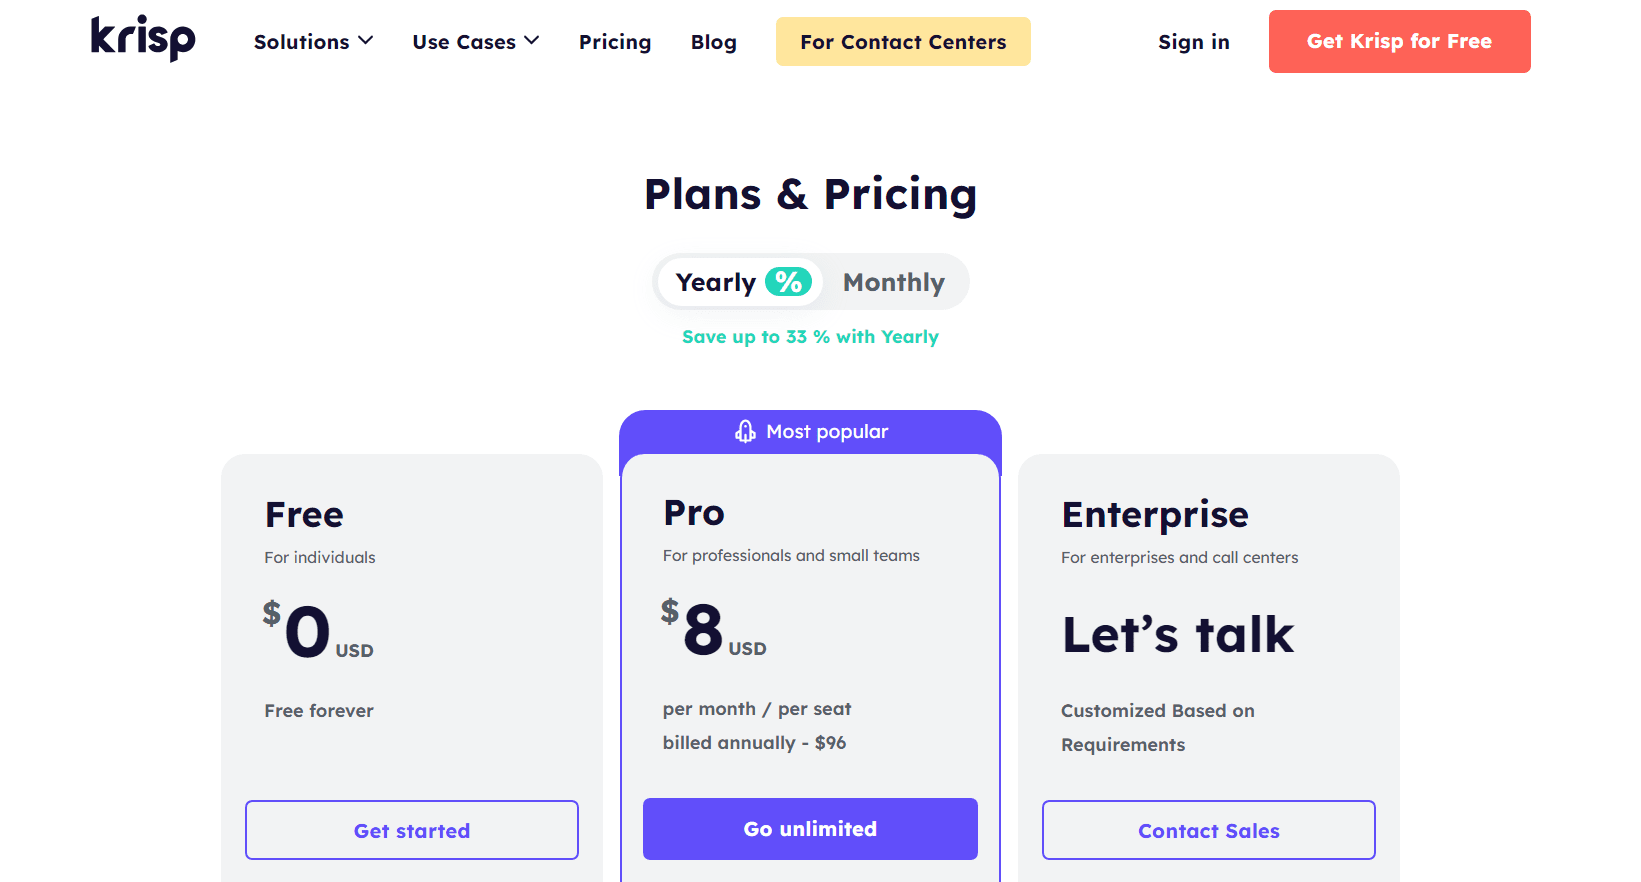The image size is (1641, 882).
Task: Open the Blog page
Action: pos(714,42)
